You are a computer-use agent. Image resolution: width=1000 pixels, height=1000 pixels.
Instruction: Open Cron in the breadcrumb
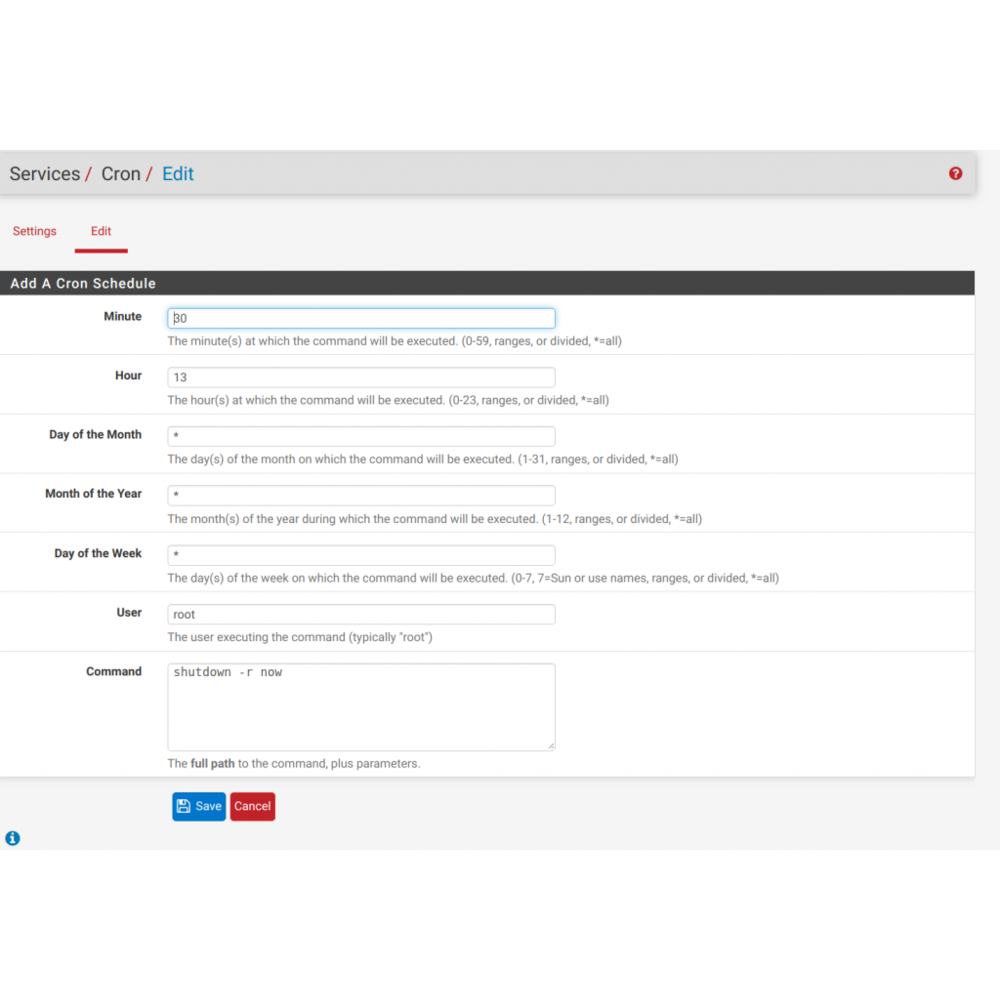point(121,174)
